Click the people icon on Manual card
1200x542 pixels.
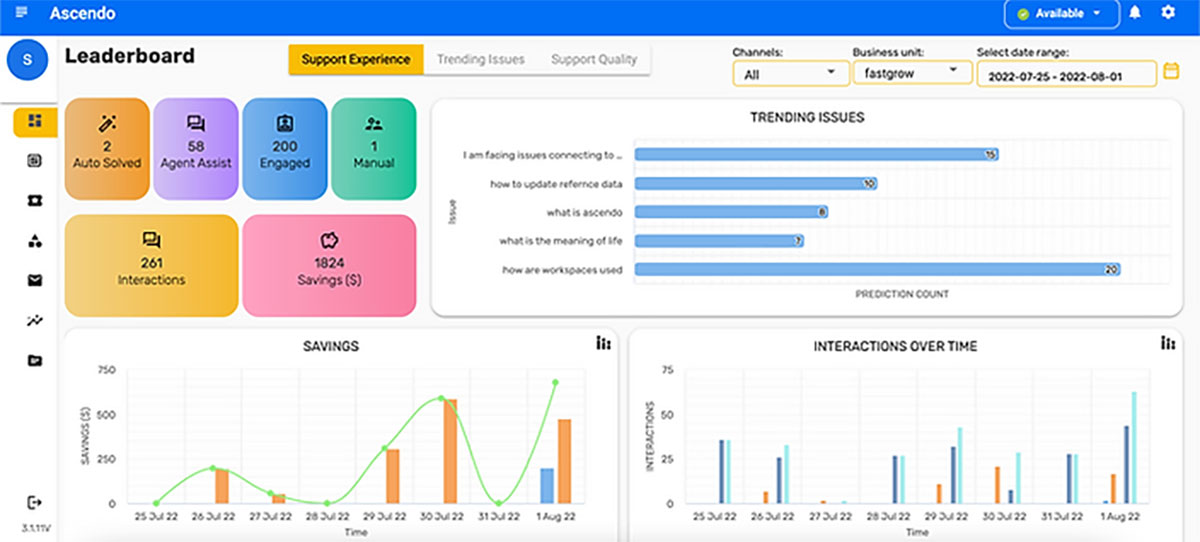click(374, 124)
